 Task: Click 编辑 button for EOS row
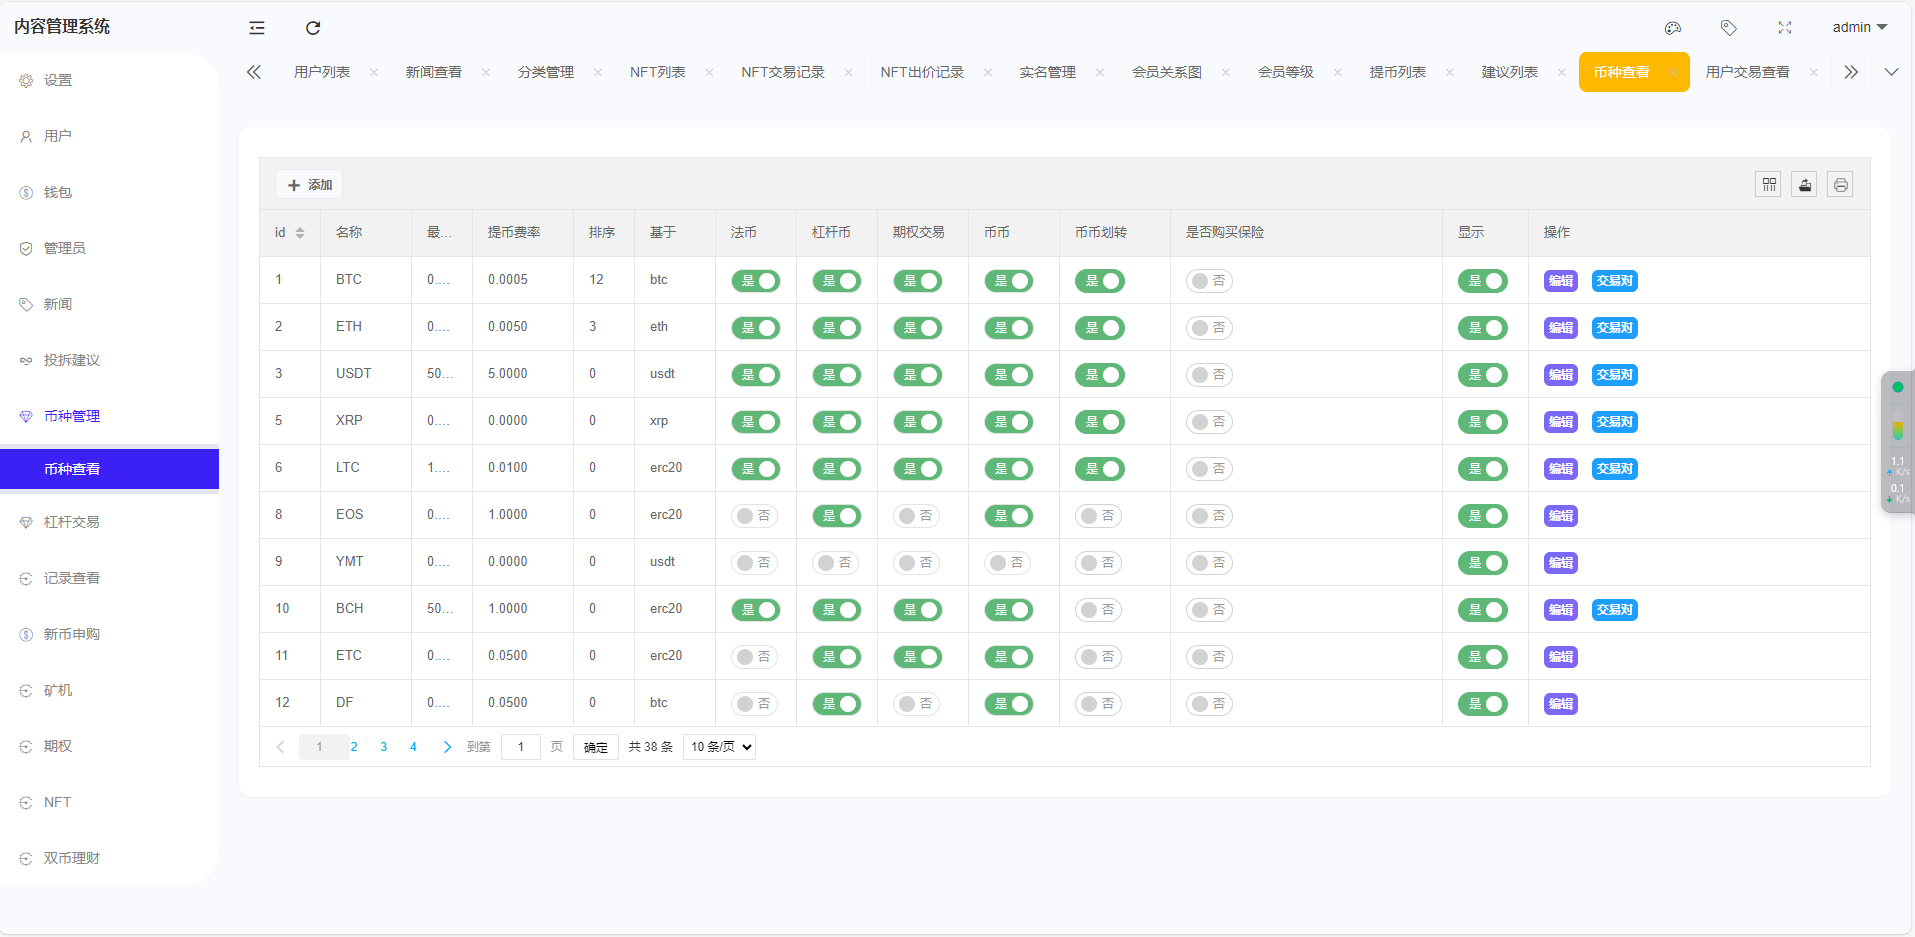(x=1561, y=516)
